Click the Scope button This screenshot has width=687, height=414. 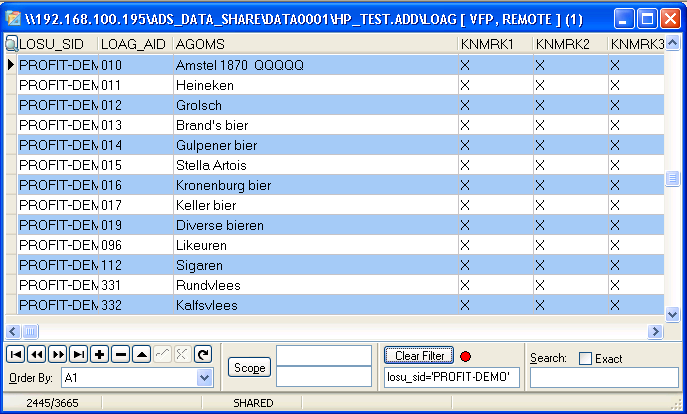[249, 367]
